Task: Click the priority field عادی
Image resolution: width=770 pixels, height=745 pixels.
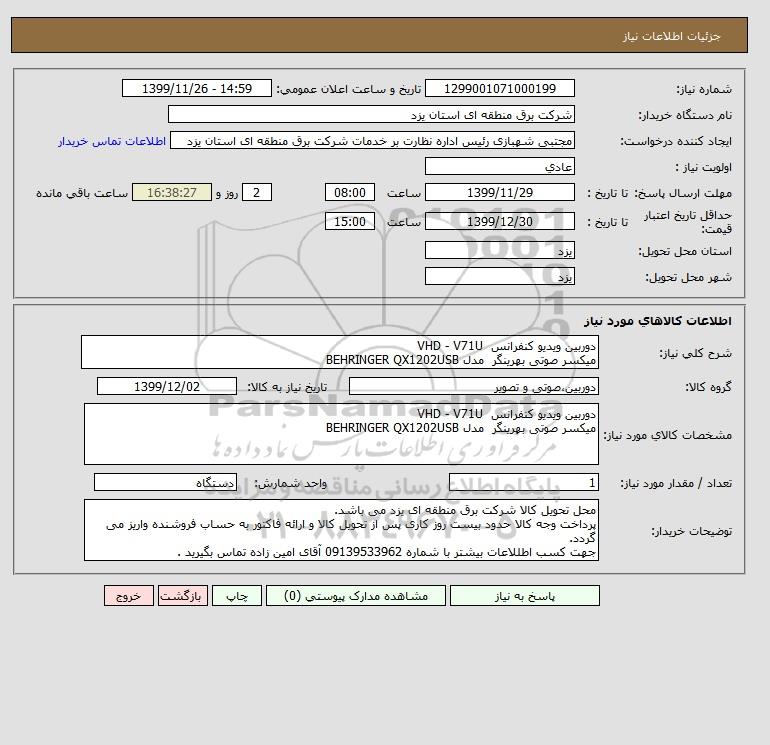Action: coord(499,167)
